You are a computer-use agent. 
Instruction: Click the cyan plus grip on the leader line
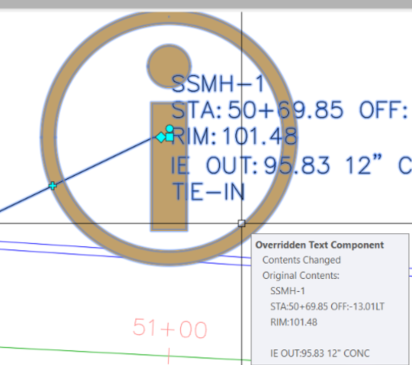point(52,186)
